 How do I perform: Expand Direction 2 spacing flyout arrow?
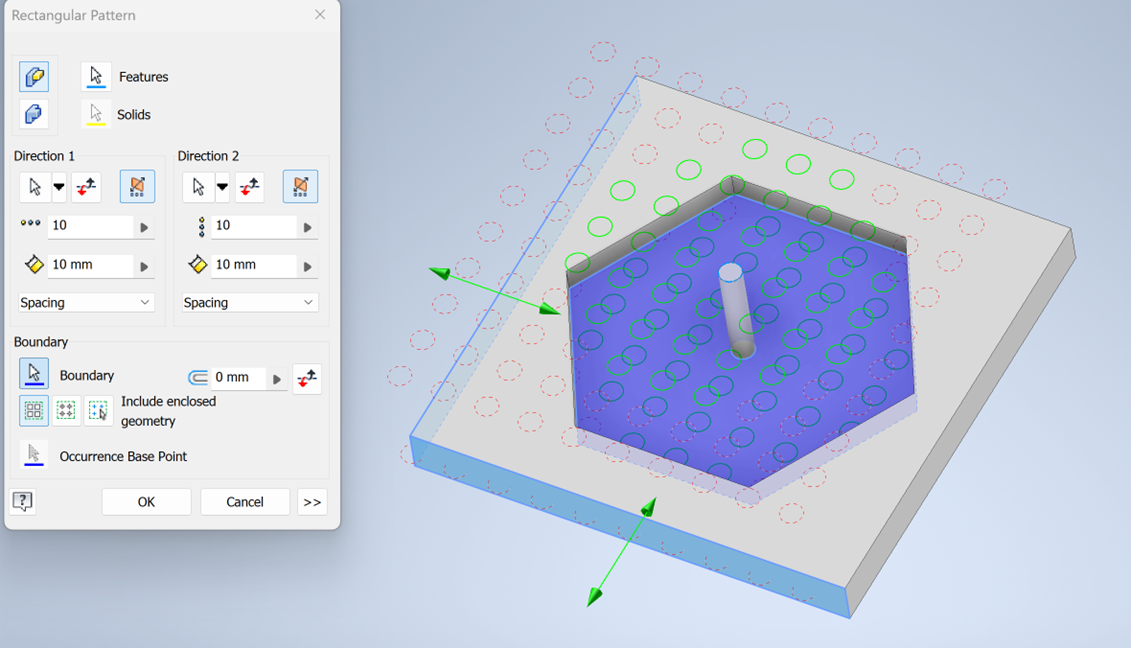(x=308, y=266)
